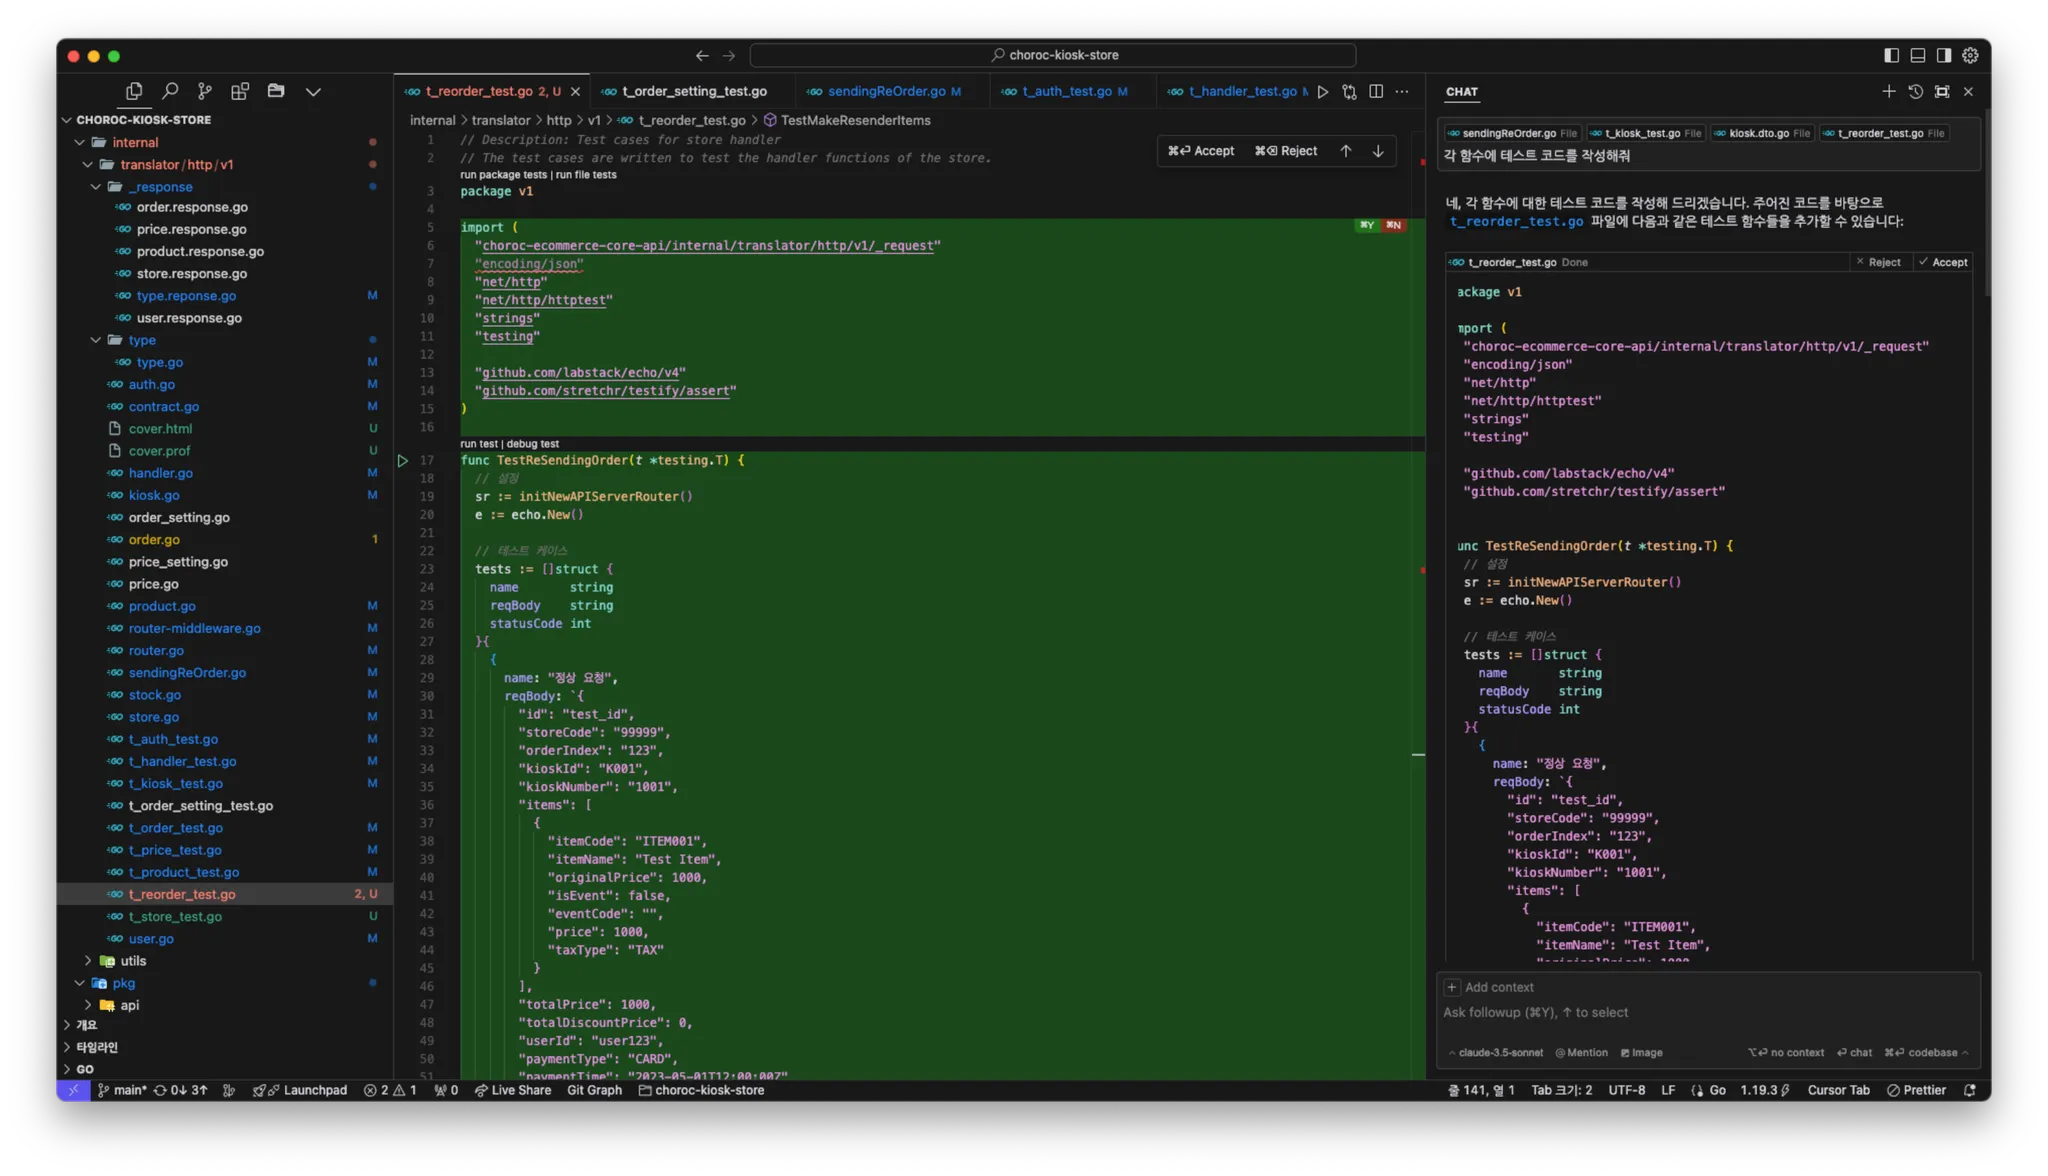Open the claude-3.5-sonnet model dropdown

[1496, 1052]
